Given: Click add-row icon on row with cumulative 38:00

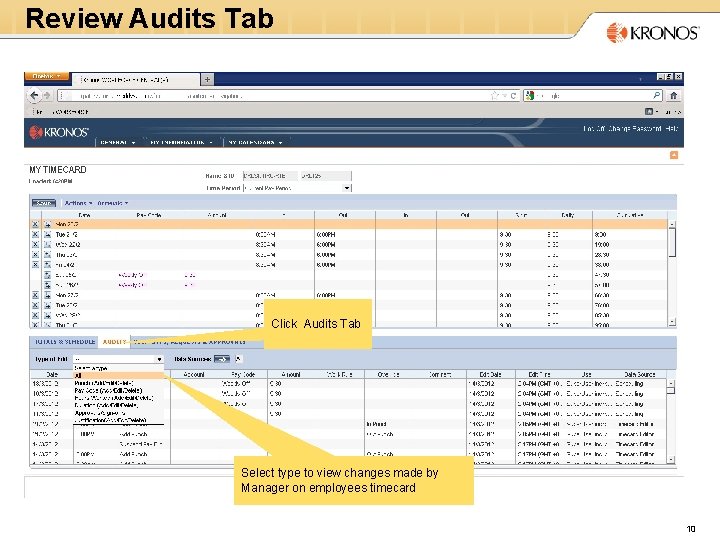Looking at the screenshot, I should [x=47, y=264].
